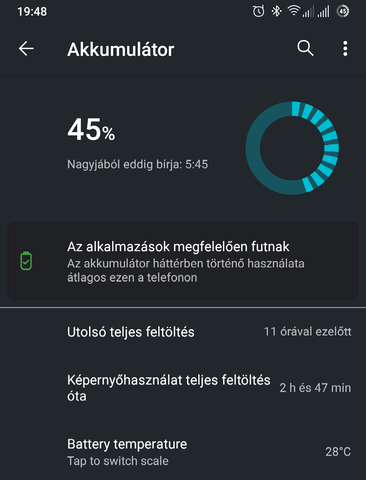Open search with the magnifier icon
This screenshot has width=366, height=480.
tap(305, 49)
